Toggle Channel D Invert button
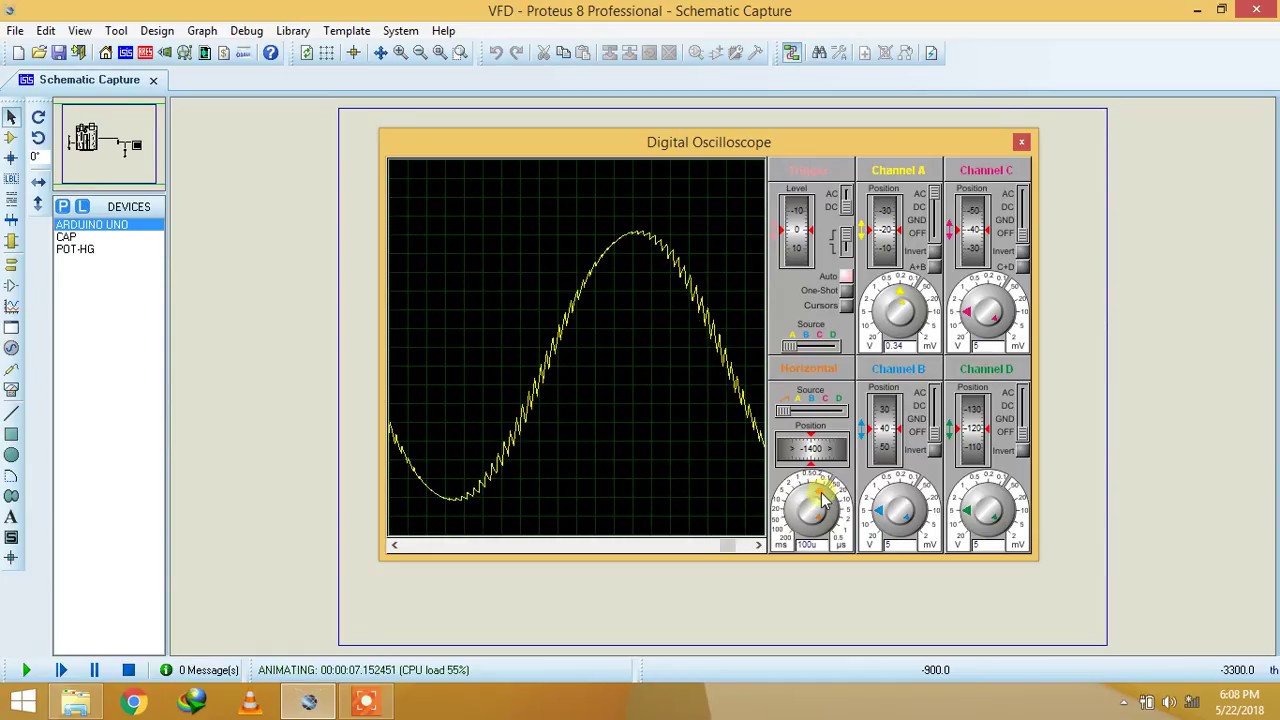The height and width of the screenshot is (720, 1280). tap(1022, 450)
